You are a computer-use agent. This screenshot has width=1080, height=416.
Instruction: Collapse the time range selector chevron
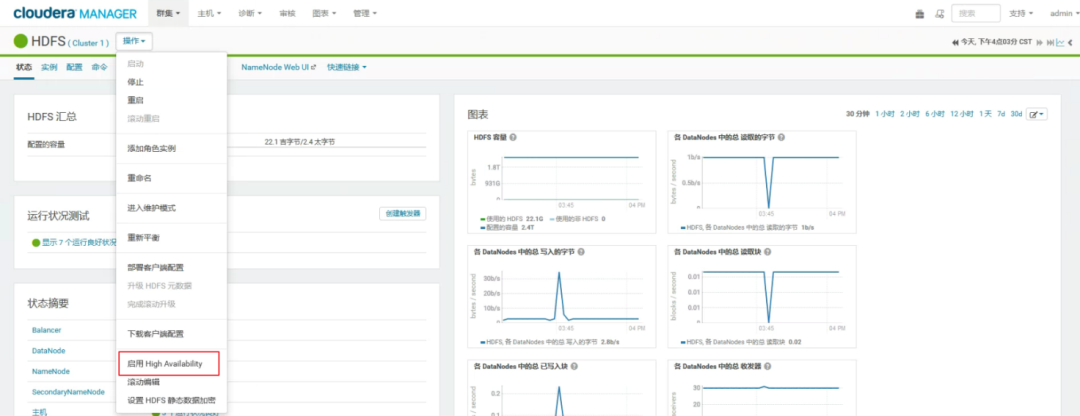1071,42
